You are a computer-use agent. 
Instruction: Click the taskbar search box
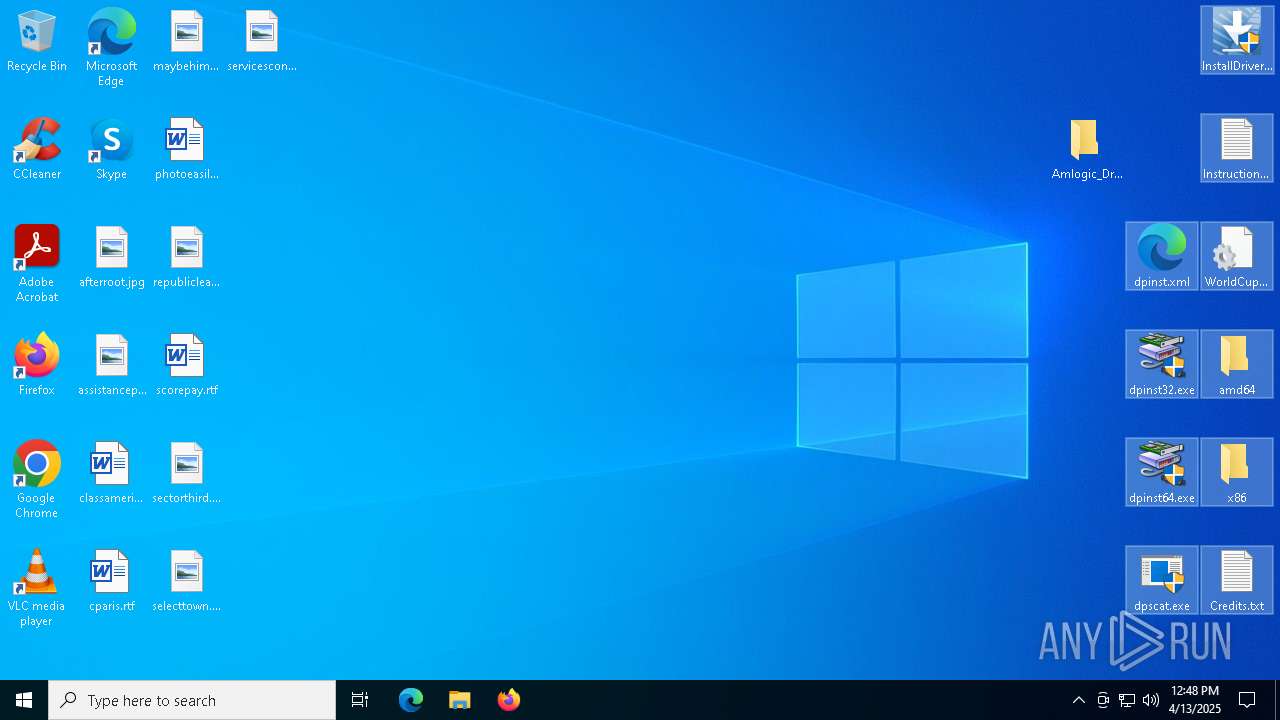click(x=192, y=700)
